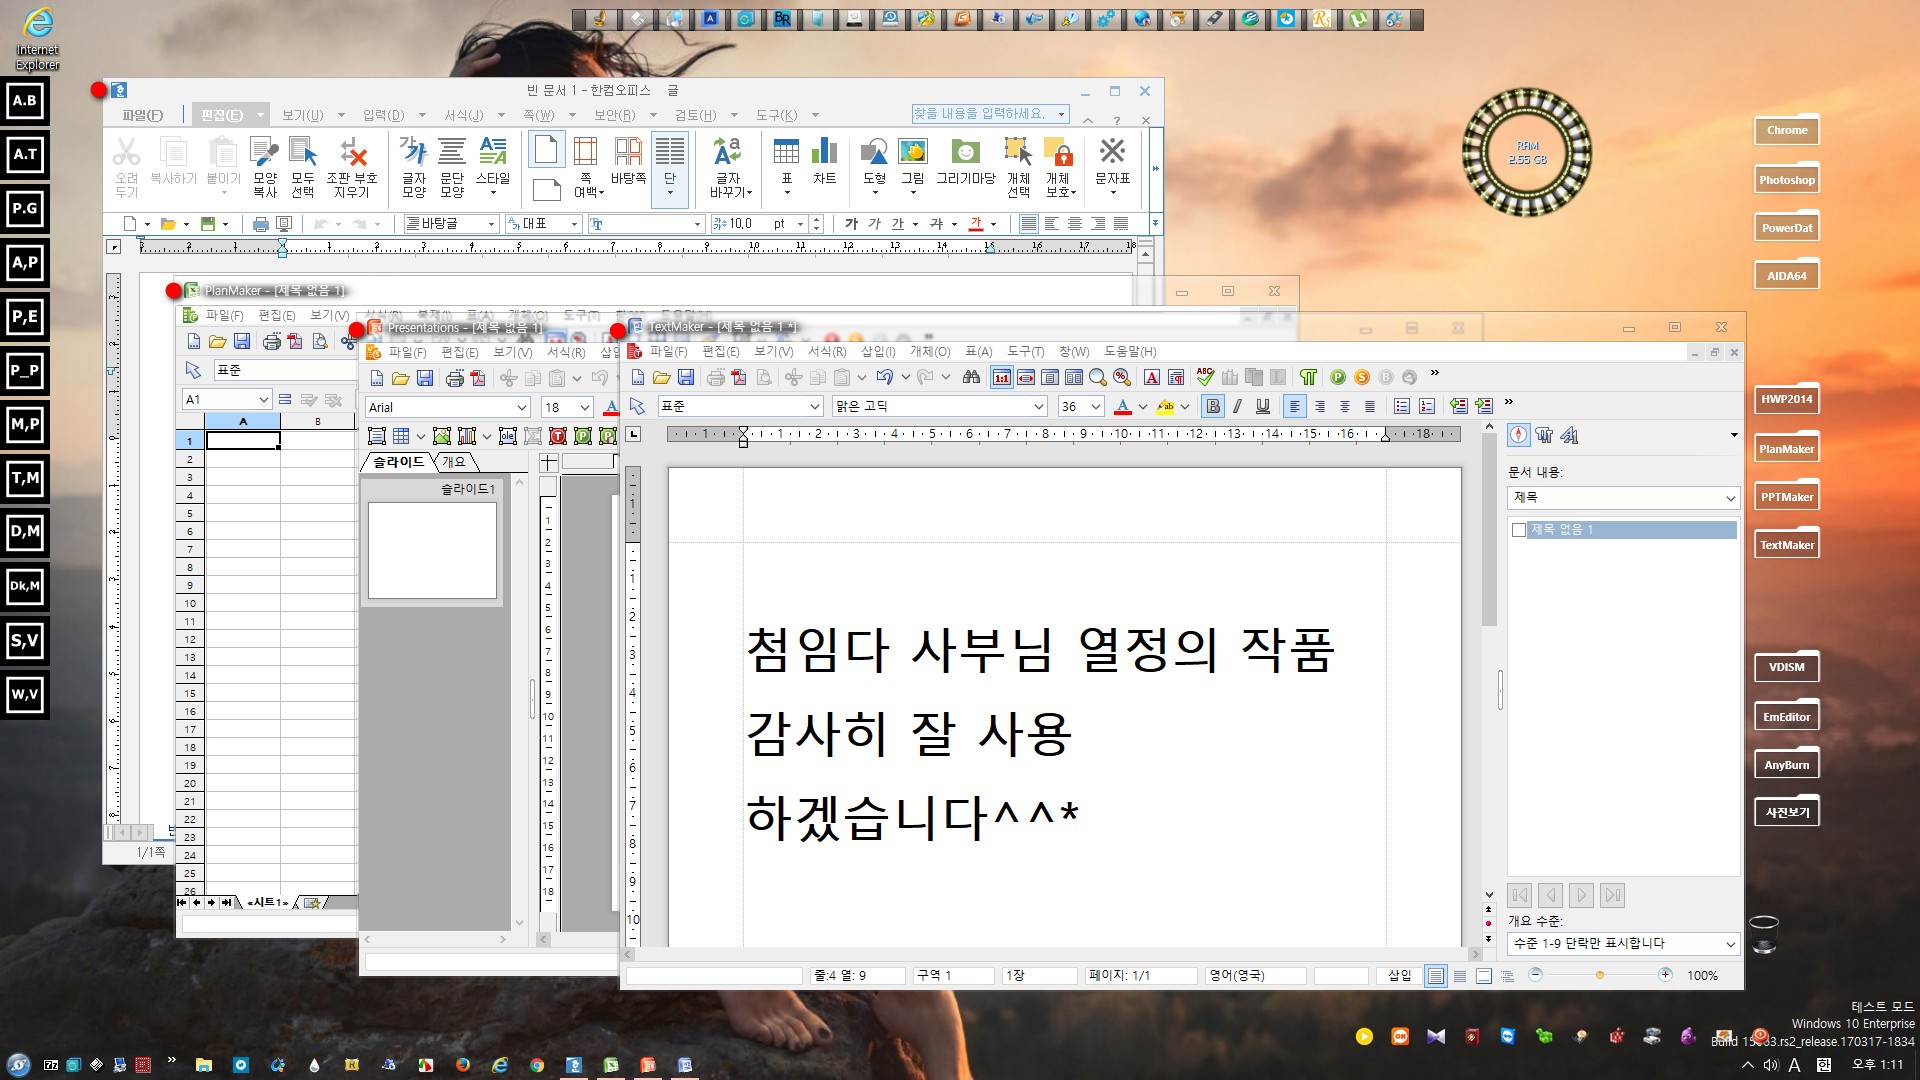This screenshot has height=1080, width=1920.
Task: Click print icon in Hangul quick toolbar
Action: (261, 224)
